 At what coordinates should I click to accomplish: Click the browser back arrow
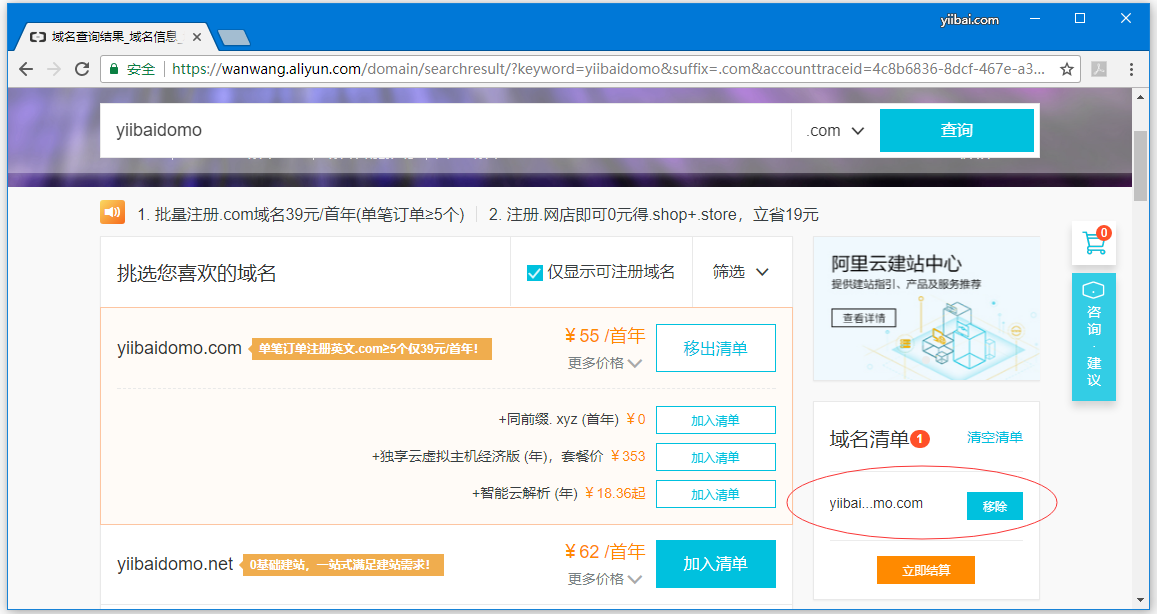(26, 69)
